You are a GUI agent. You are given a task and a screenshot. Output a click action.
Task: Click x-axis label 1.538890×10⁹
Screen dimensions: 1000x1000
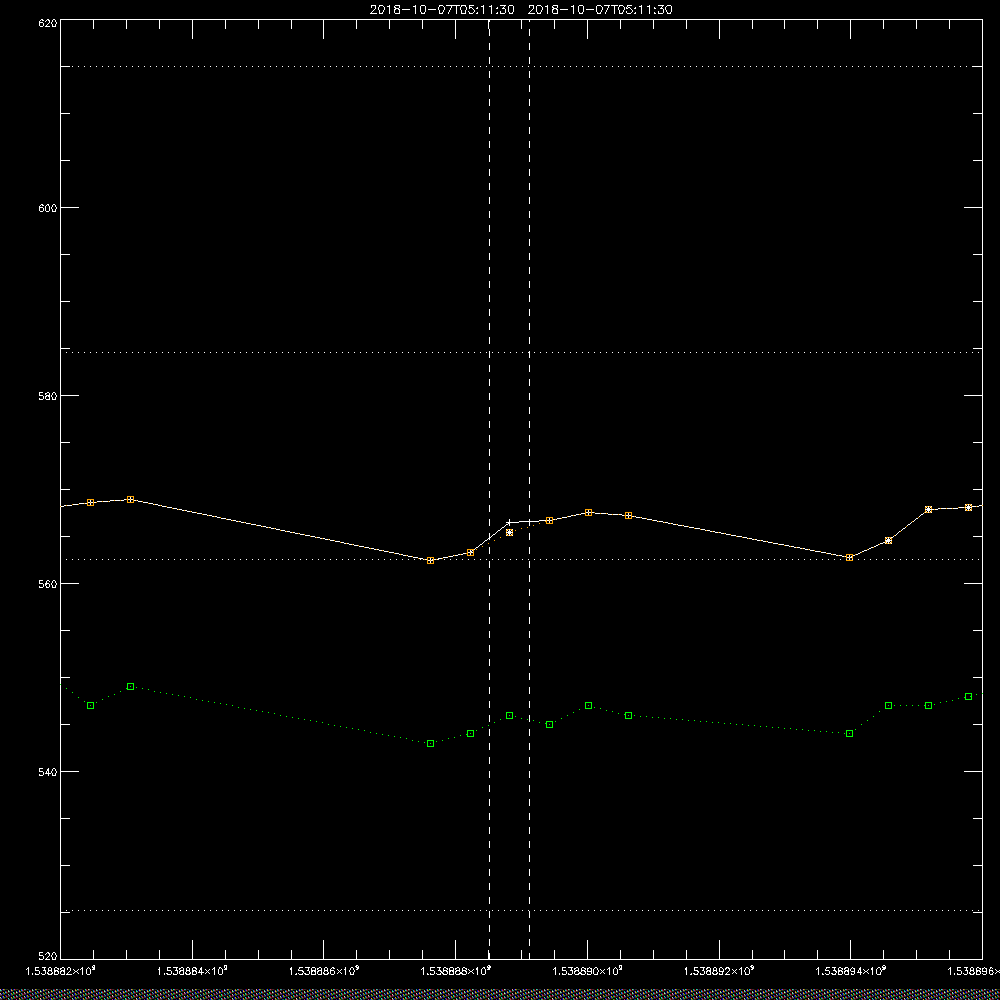click(x=587, y=971)
